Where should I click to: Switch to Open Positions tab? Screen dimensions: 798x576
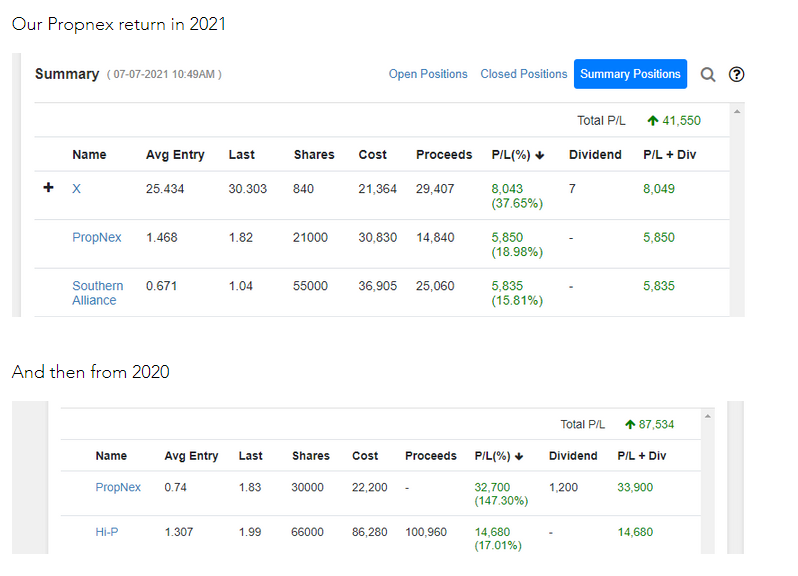(x=428, y=74)
